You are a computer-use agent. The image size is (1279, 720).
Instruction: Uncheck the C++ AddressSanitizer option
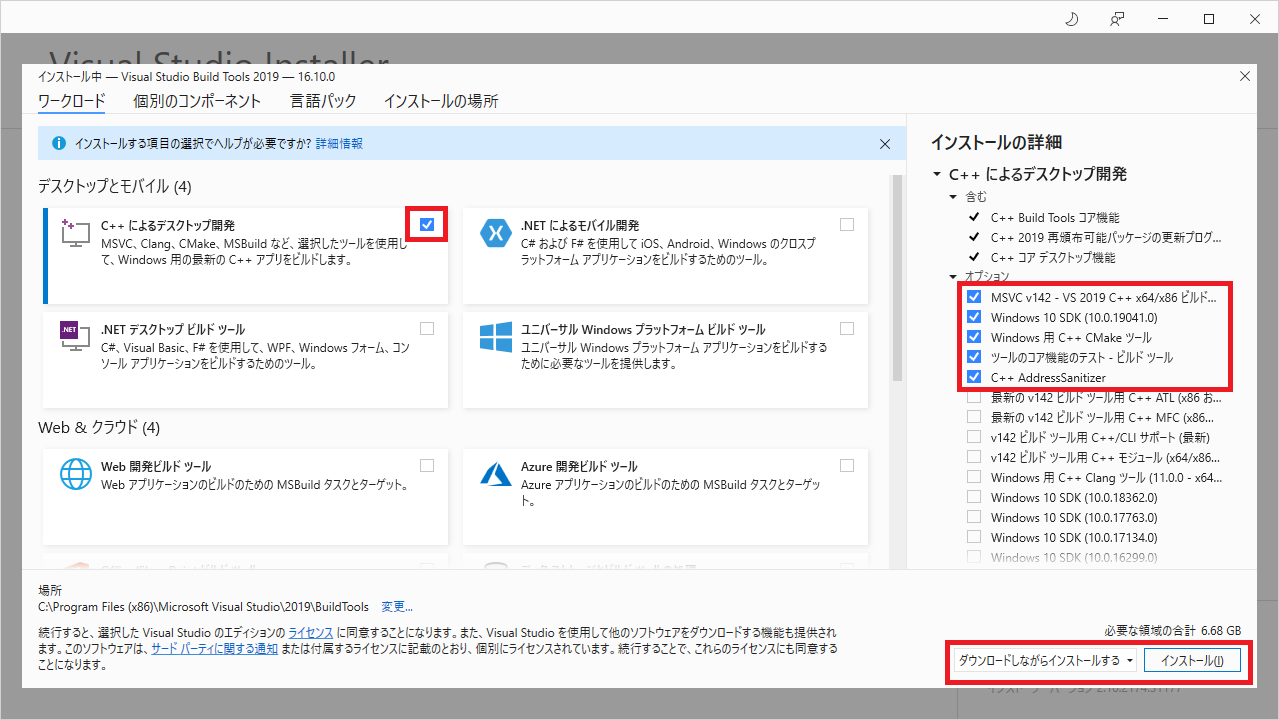(974, 377)
